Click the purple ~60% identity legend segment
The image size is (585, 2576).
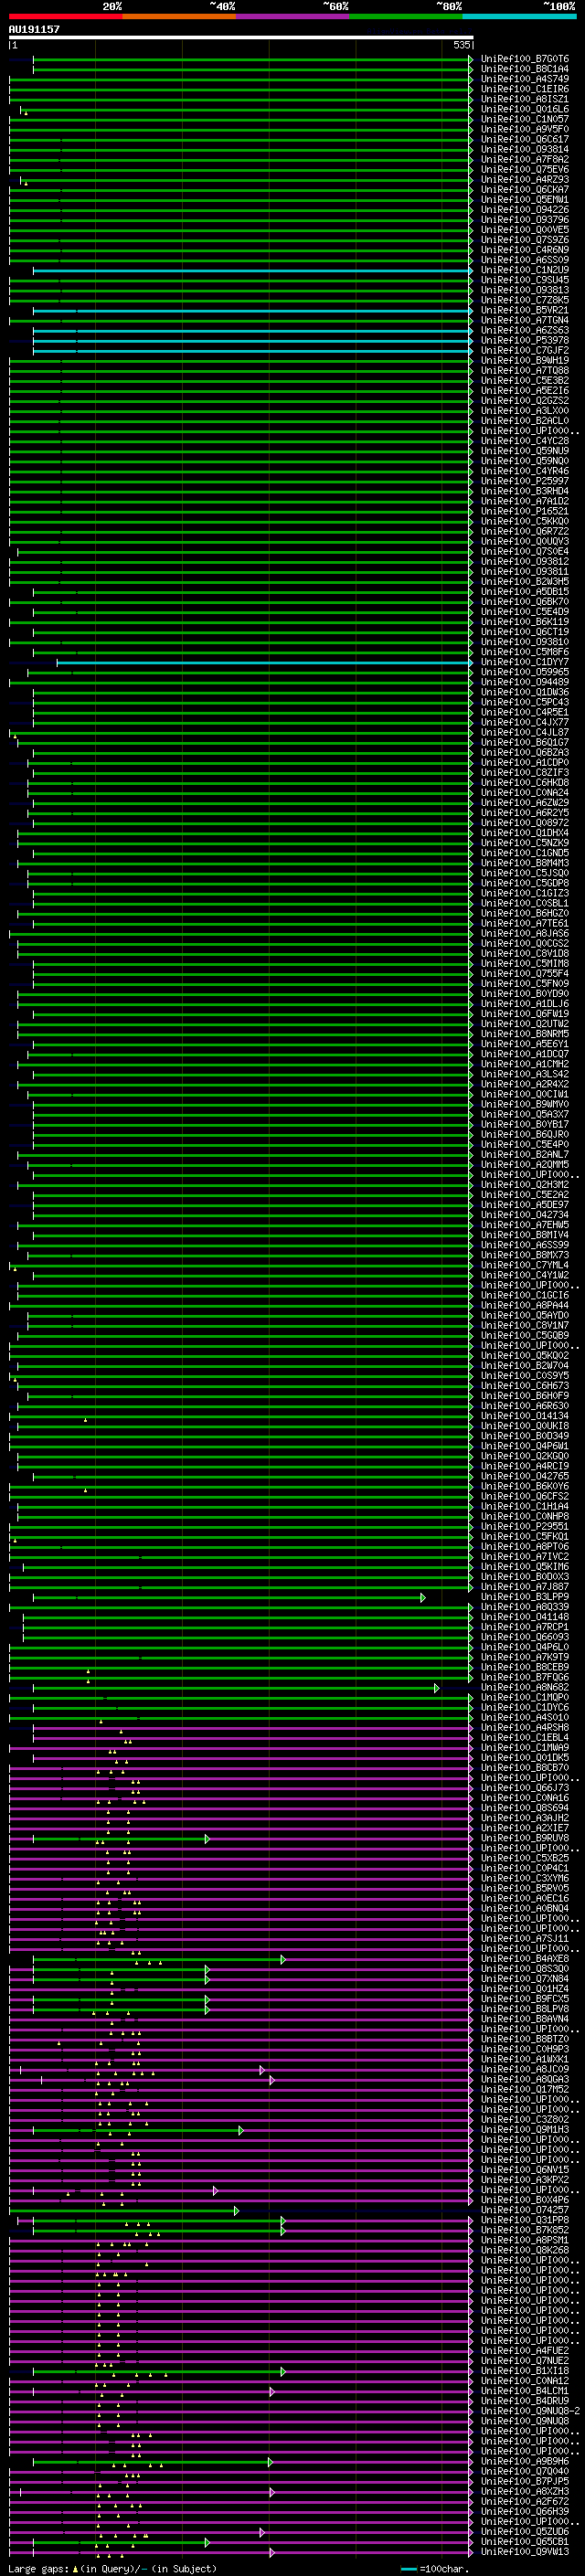pos(293,16)
